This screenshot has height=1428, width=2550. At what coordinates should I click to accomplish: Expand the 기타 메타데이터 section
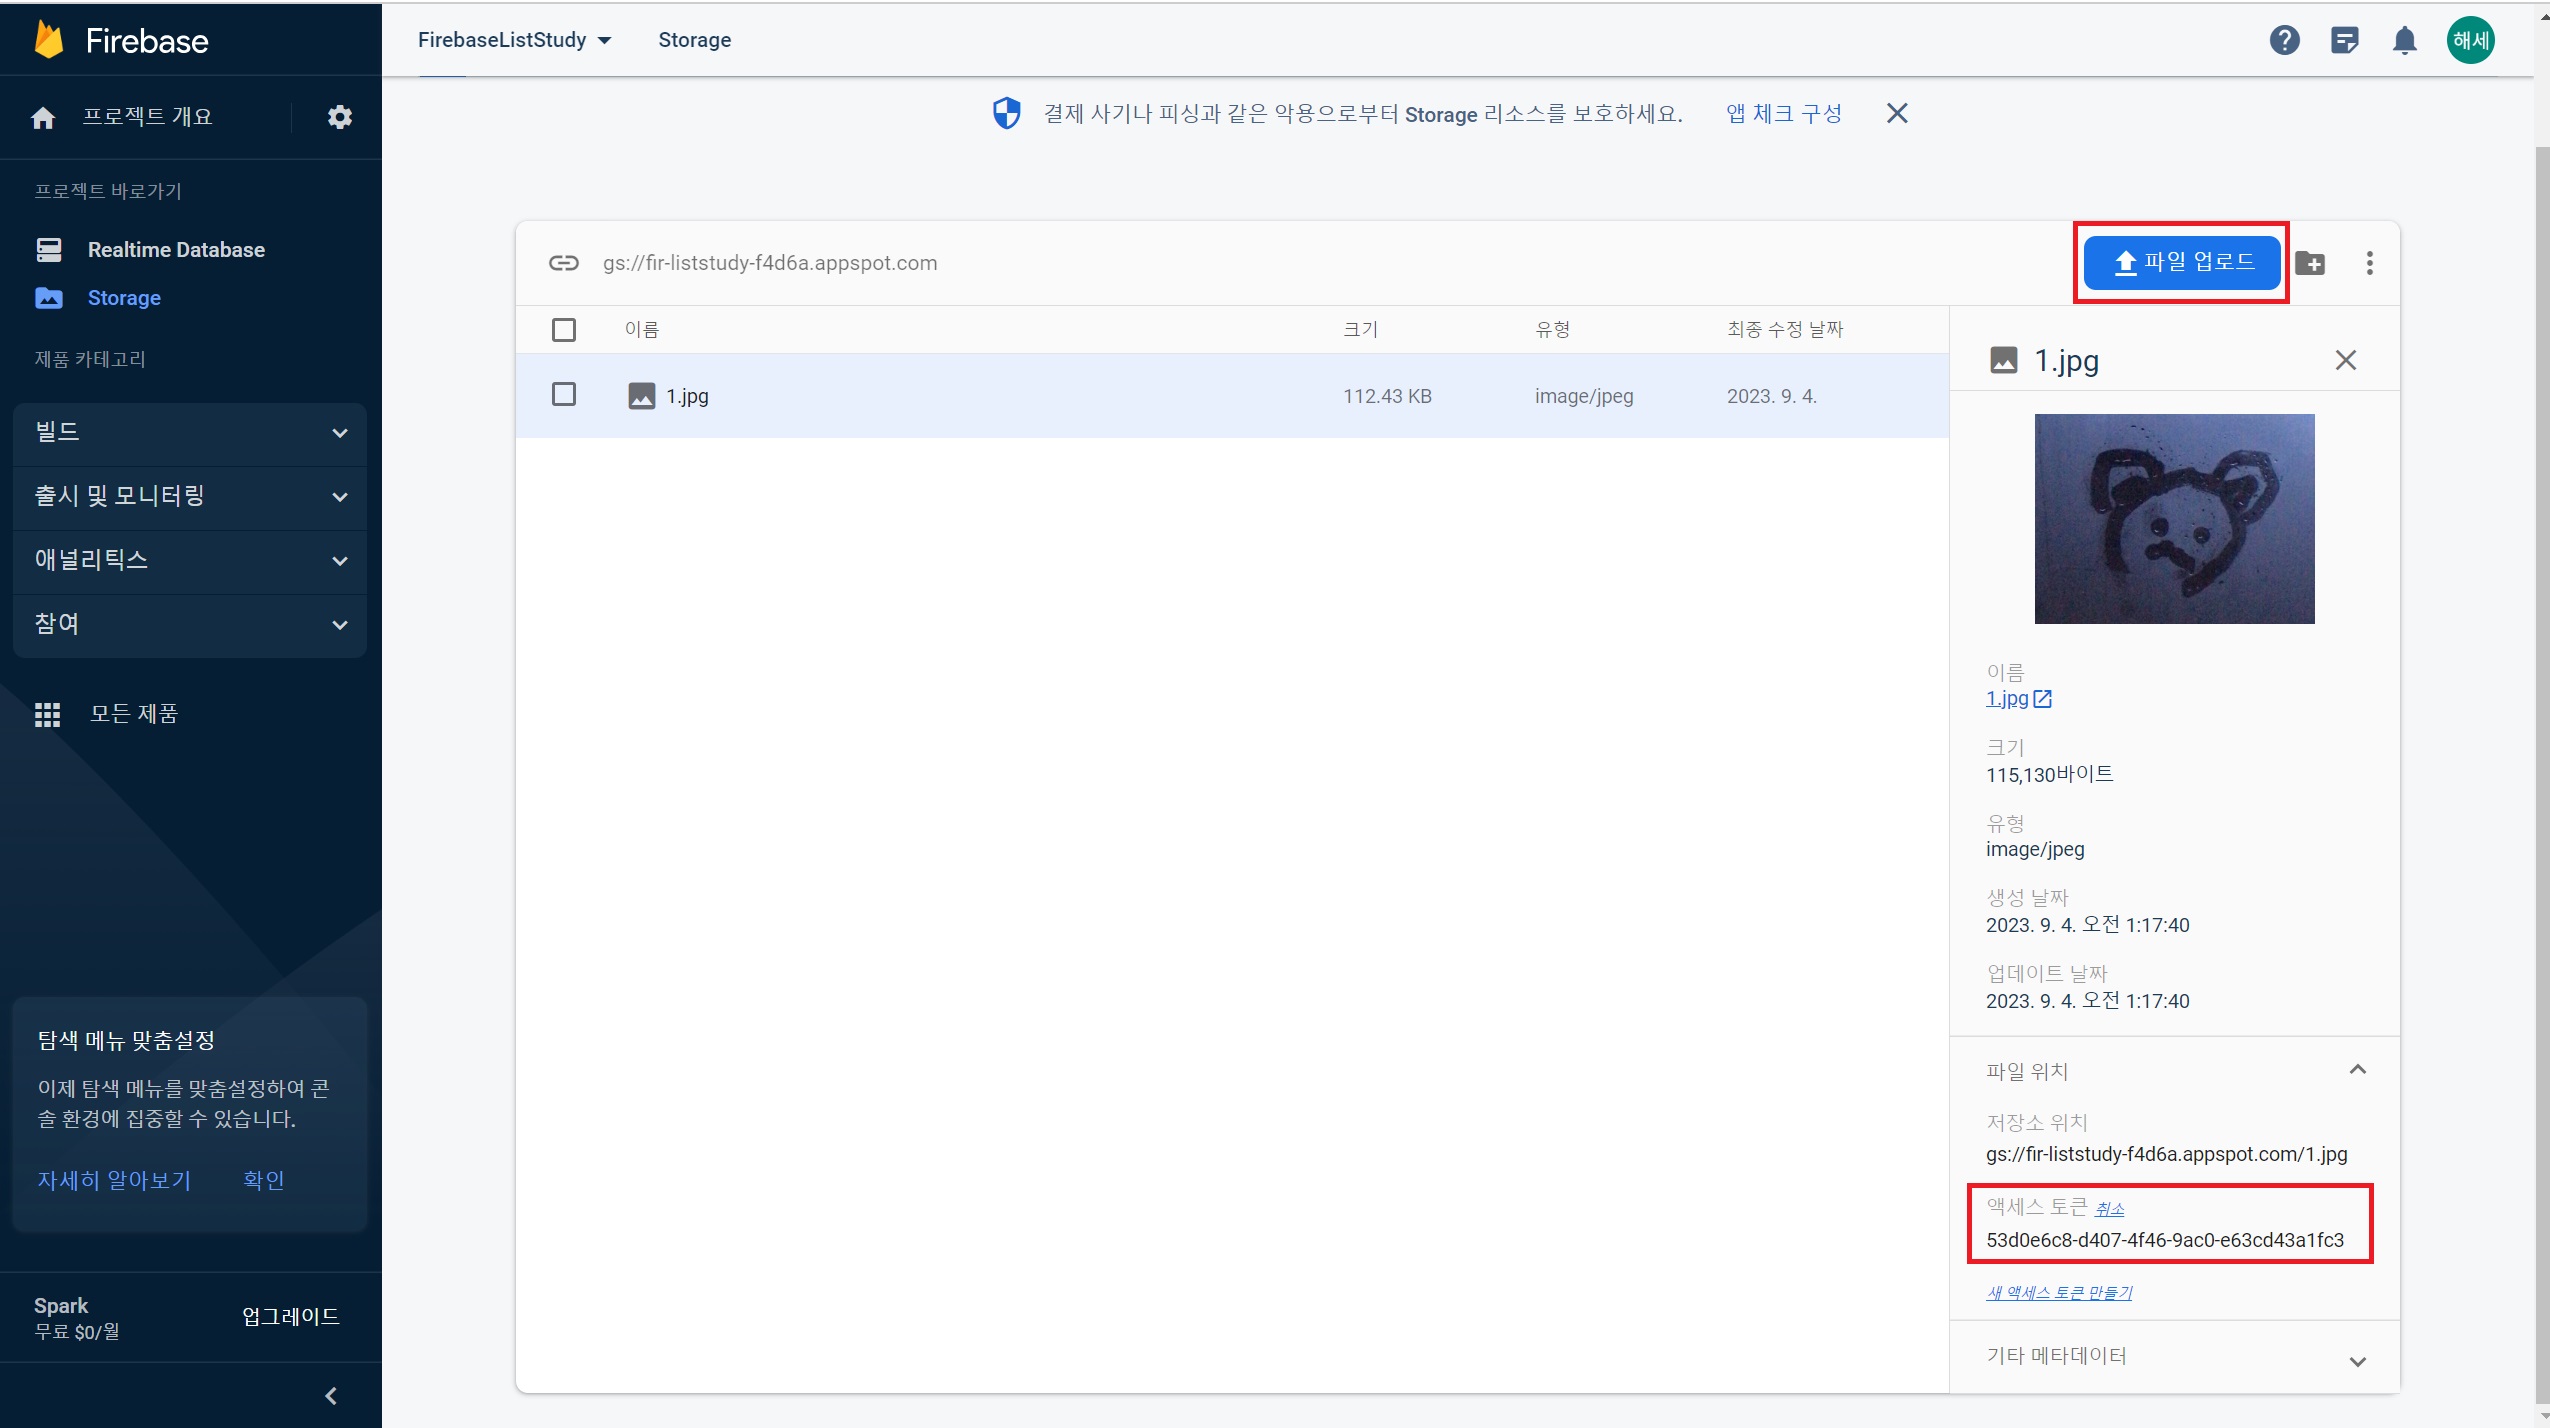(2357, 1360)
